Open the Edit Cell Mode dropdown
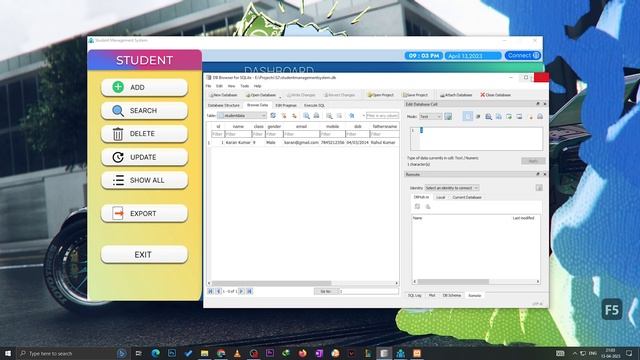 coord(431,117)
